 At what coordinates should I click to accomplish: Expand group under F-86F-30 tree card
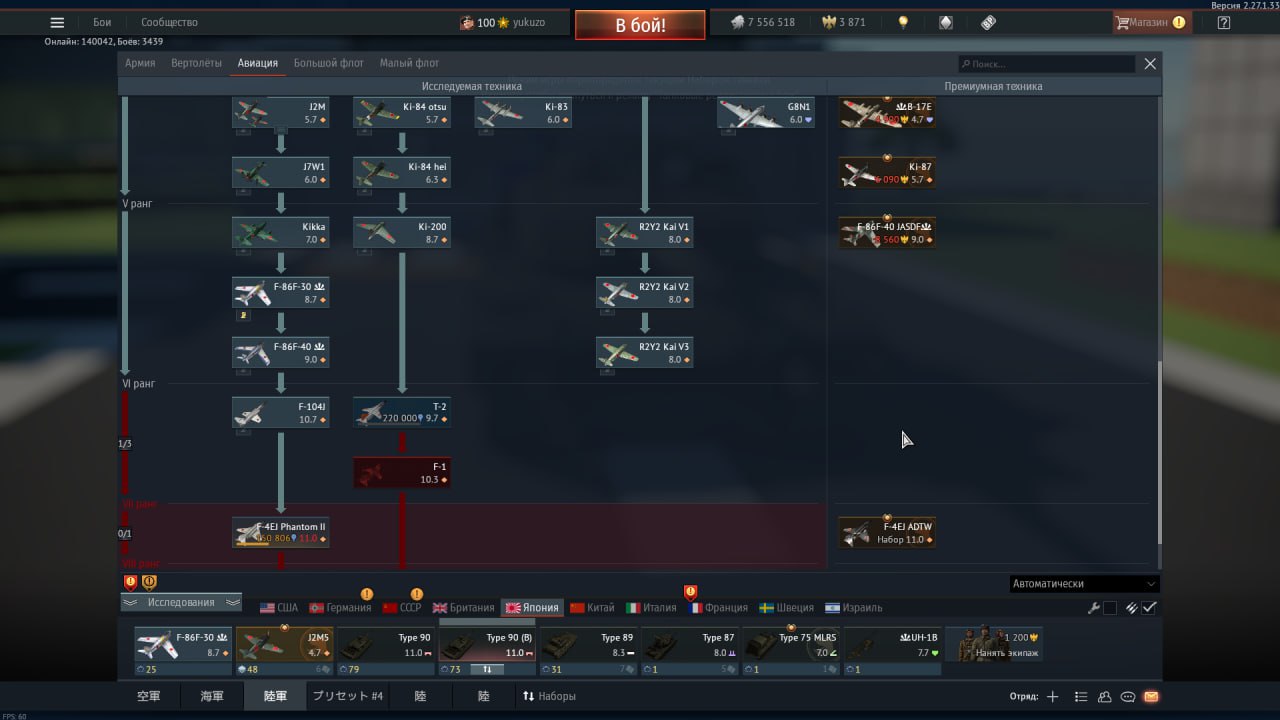[x=243, y=315]
